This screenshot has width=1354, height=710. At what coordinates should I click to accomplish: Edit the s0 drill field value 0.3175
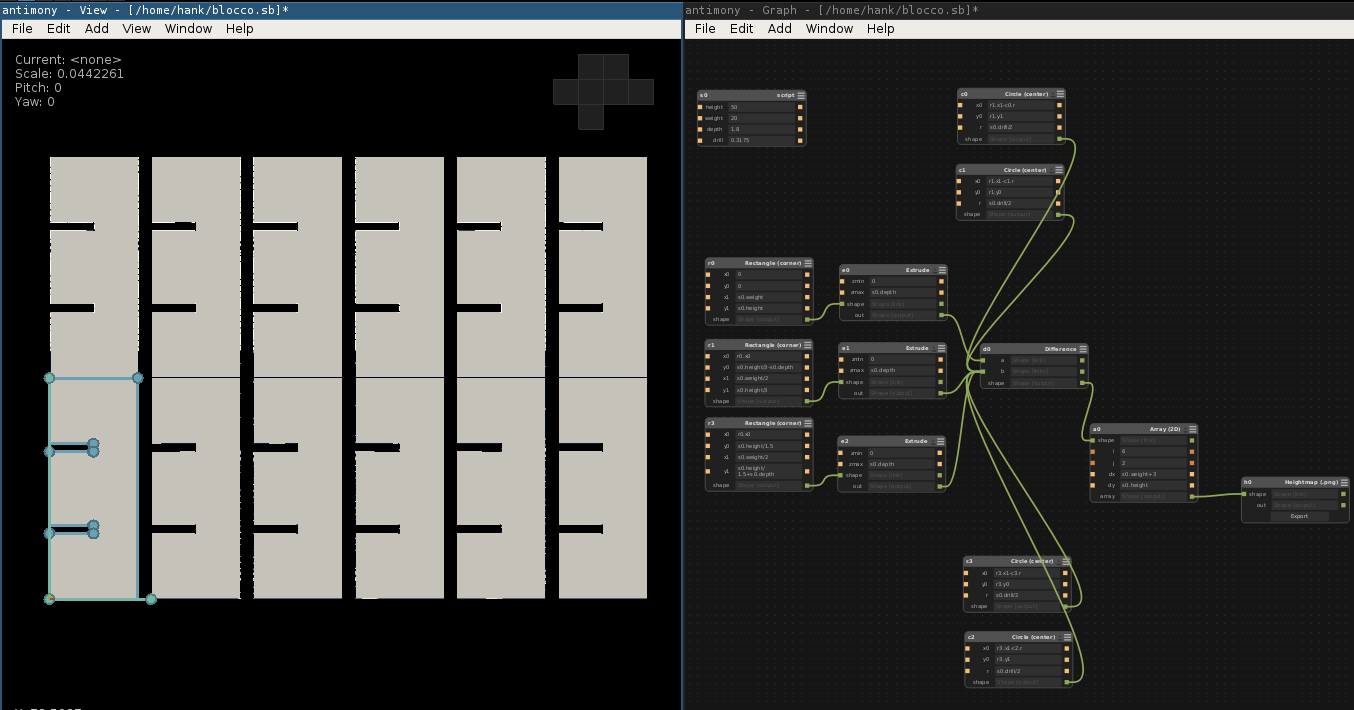[761, 140]
